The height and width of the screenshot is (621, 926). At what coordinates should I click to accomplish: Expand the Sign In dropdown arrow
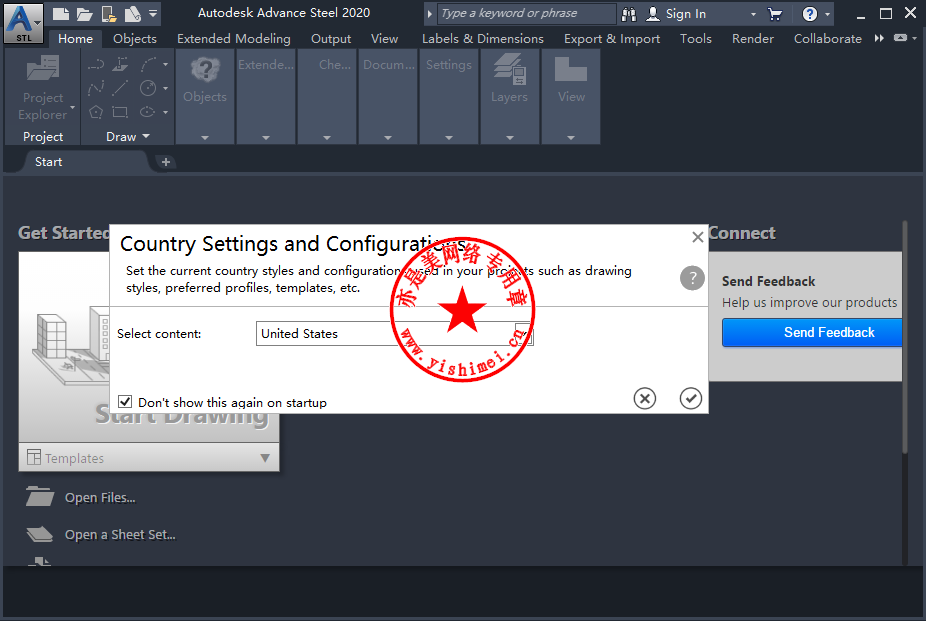pos(753,14)
